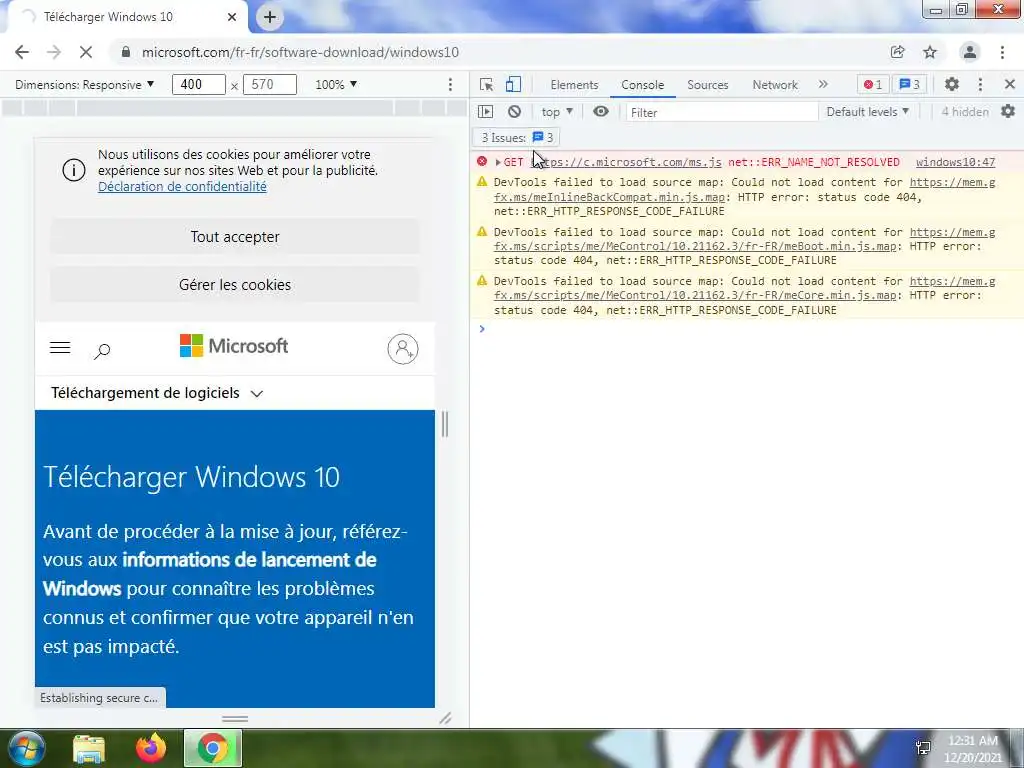Close the DevTools panel
The width and height of the screenshot is (1024, 768).
point(1010,84)
